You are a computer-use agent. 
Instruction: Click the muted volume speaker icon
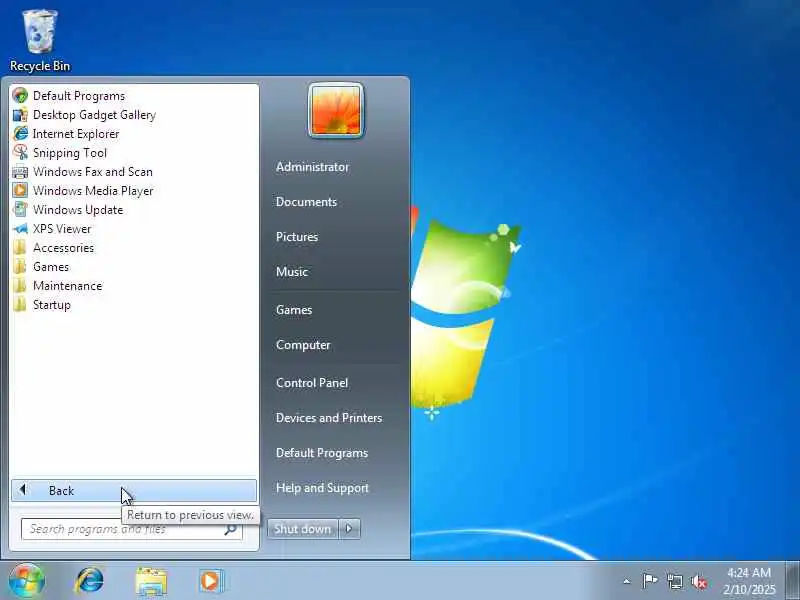point(698,581)
